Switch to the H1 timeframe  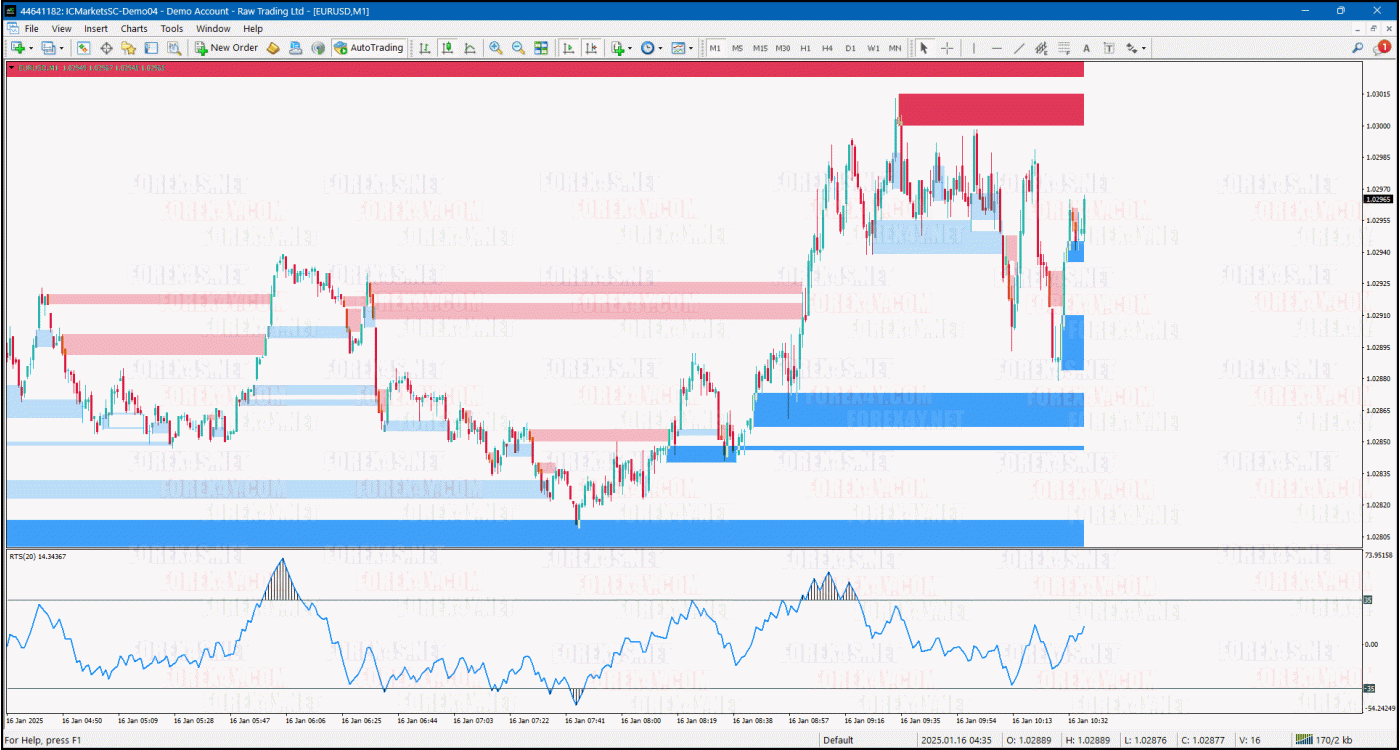tap(805, 48)
